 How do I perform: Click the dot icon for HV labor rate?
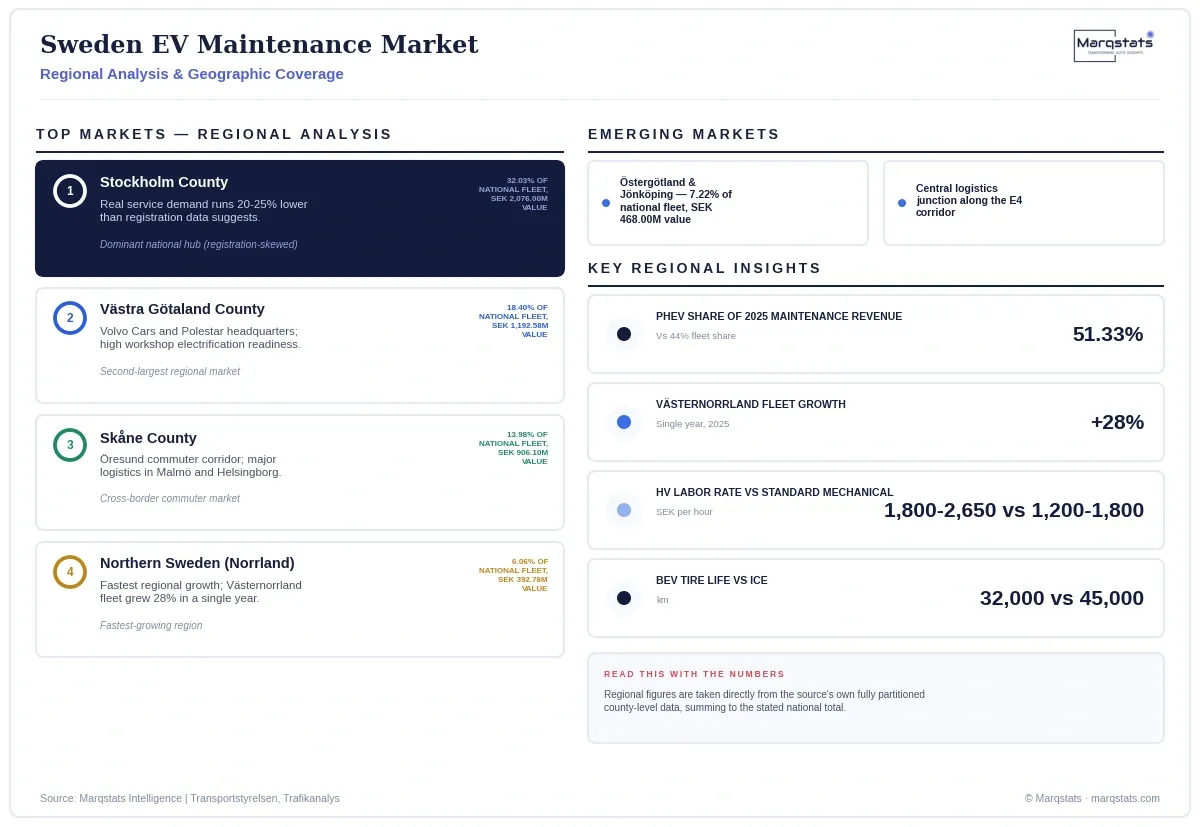pos(624,510)
